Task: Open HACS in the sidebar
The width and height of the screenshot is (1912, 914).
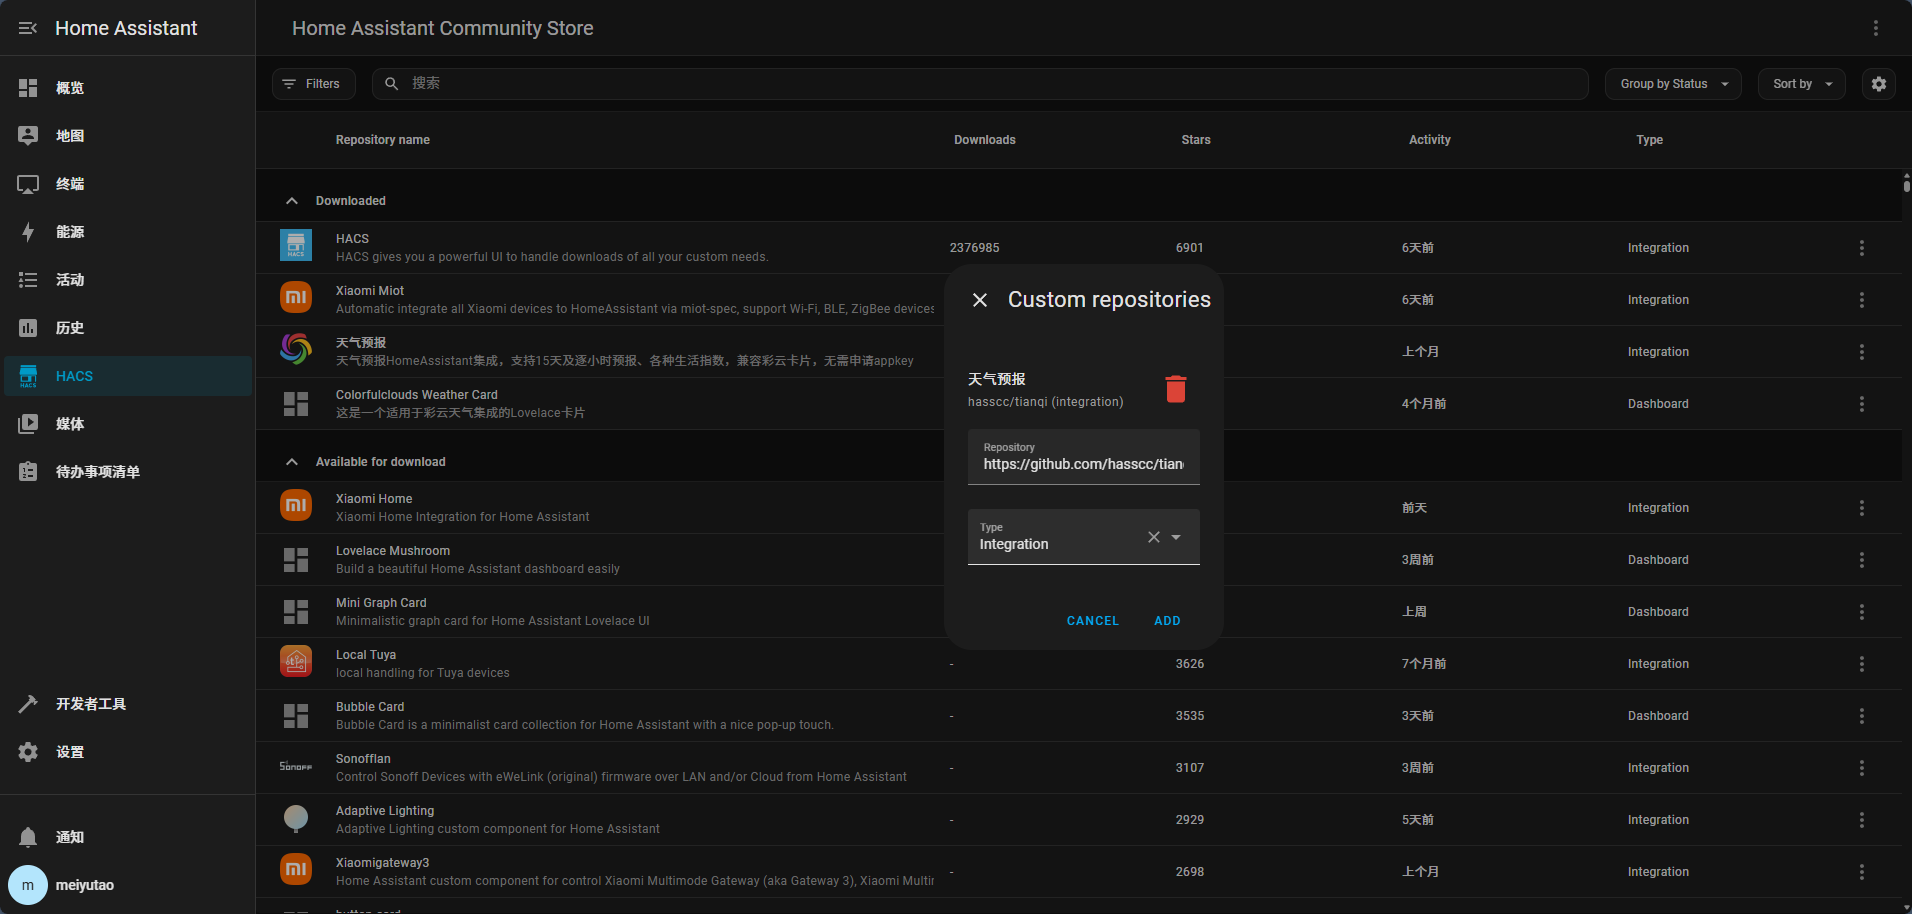Action: click(74, 376)
